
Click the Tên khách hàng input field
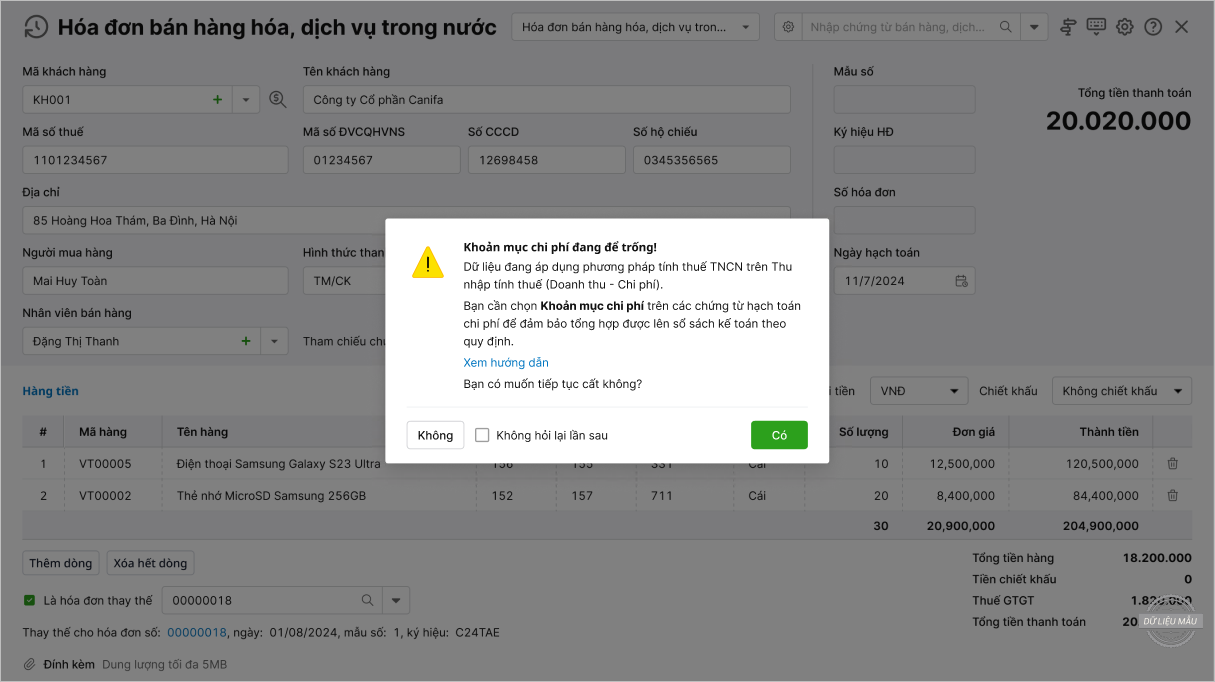(546, 100)
